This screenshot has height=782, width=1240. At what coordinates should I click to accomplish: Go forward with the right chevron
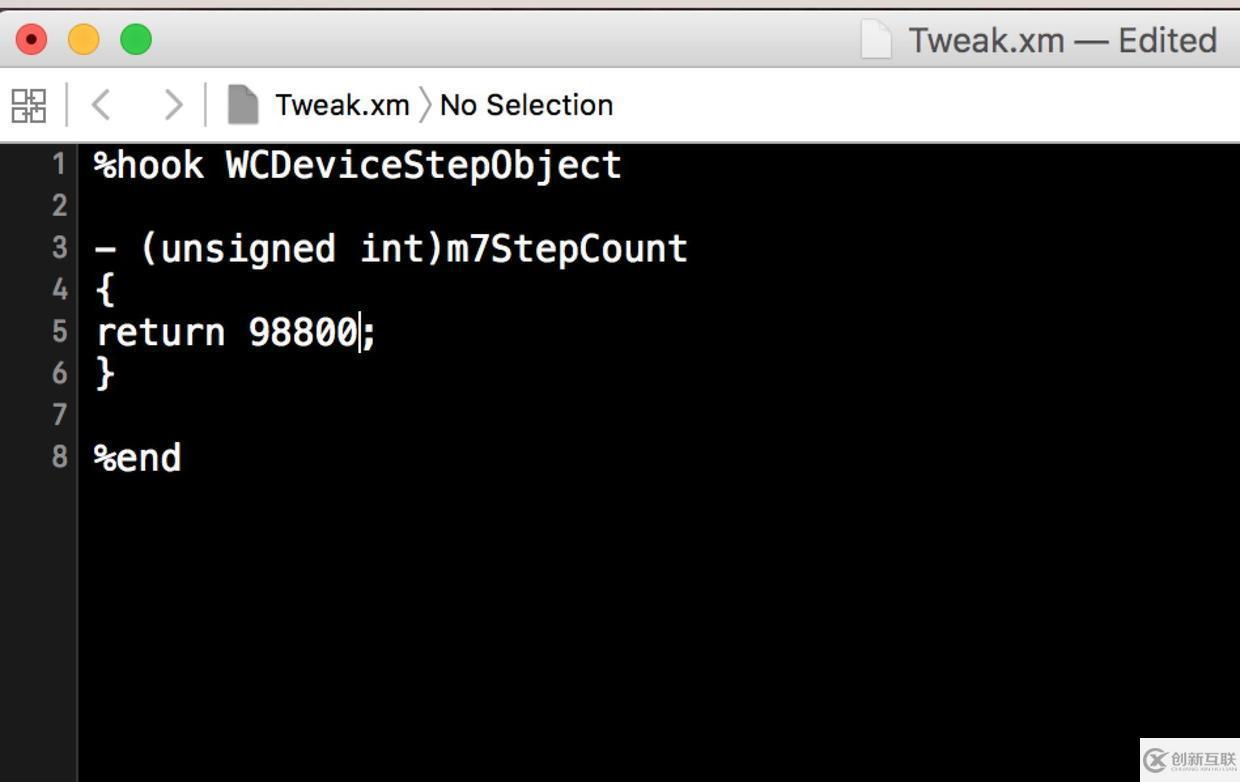pos(174,105)
